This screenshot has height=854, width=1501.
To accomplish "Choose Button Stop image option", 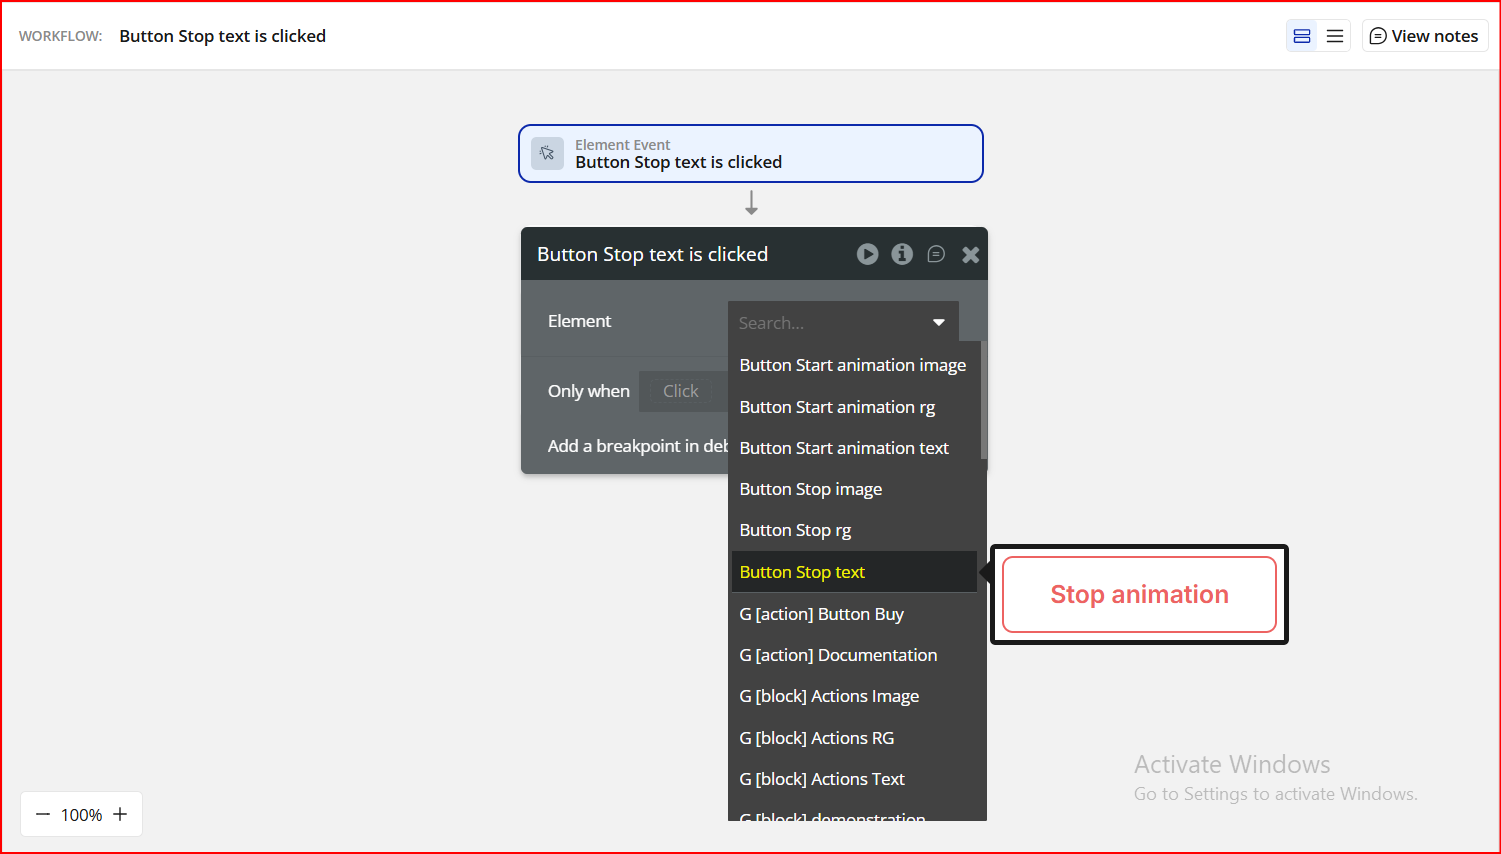I will pos(855,489).
